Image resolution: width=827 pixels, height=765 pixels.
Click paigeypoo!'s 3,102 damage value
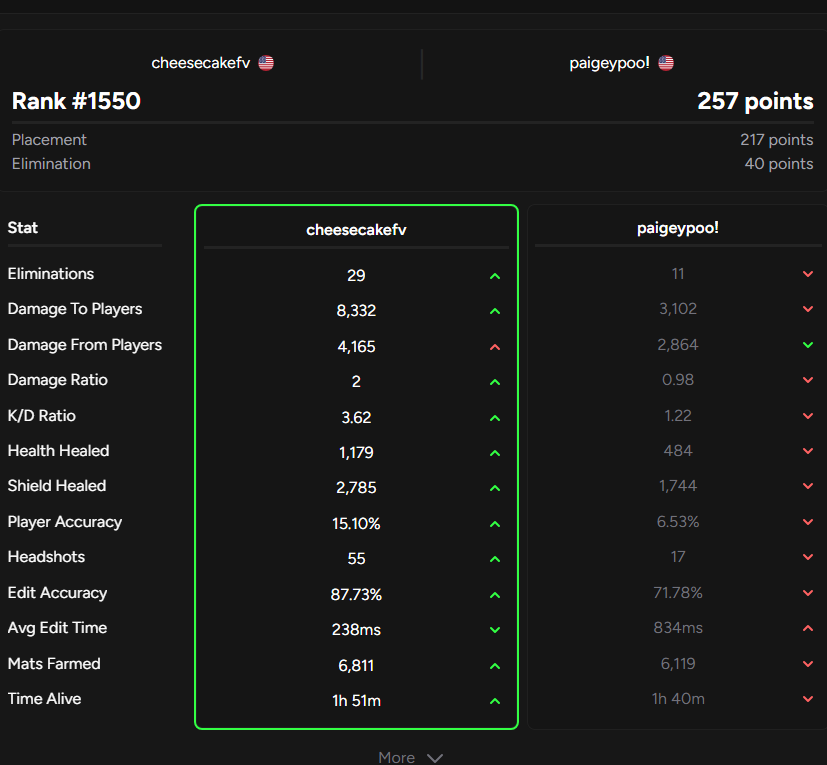click(x=678, y=309)
